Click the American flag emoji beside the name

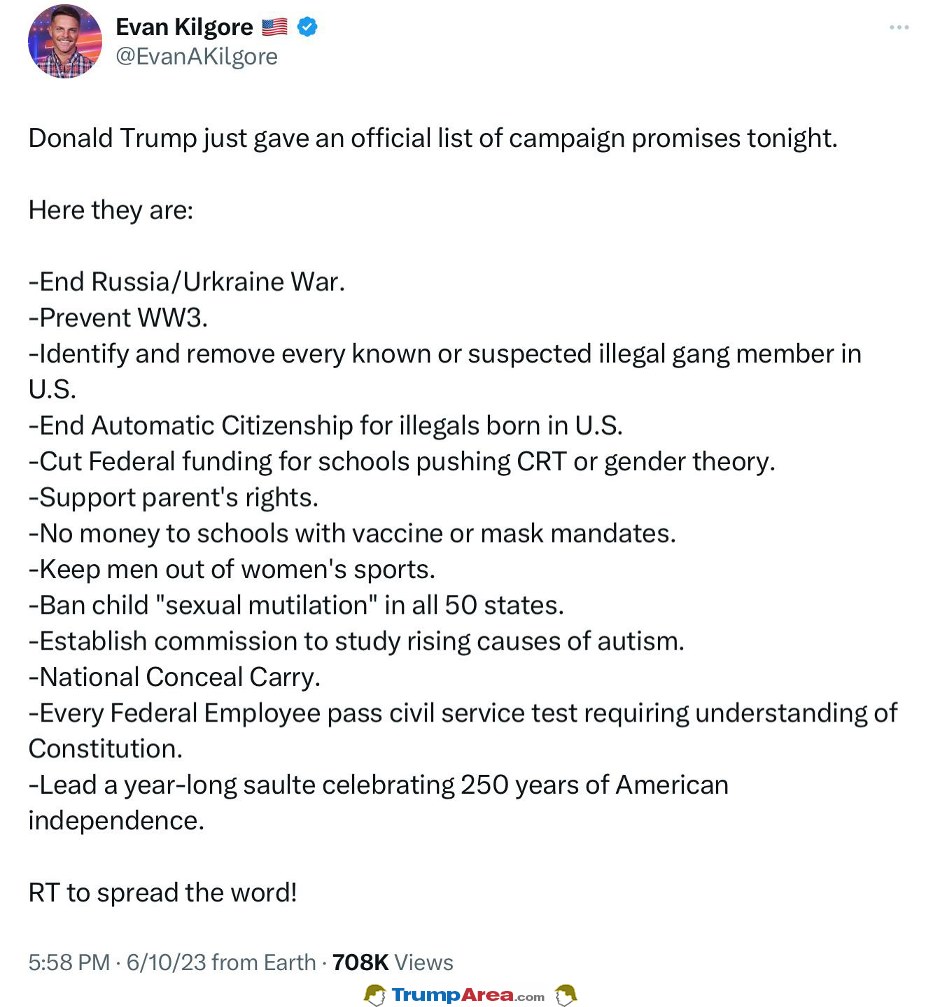point(275,27)
